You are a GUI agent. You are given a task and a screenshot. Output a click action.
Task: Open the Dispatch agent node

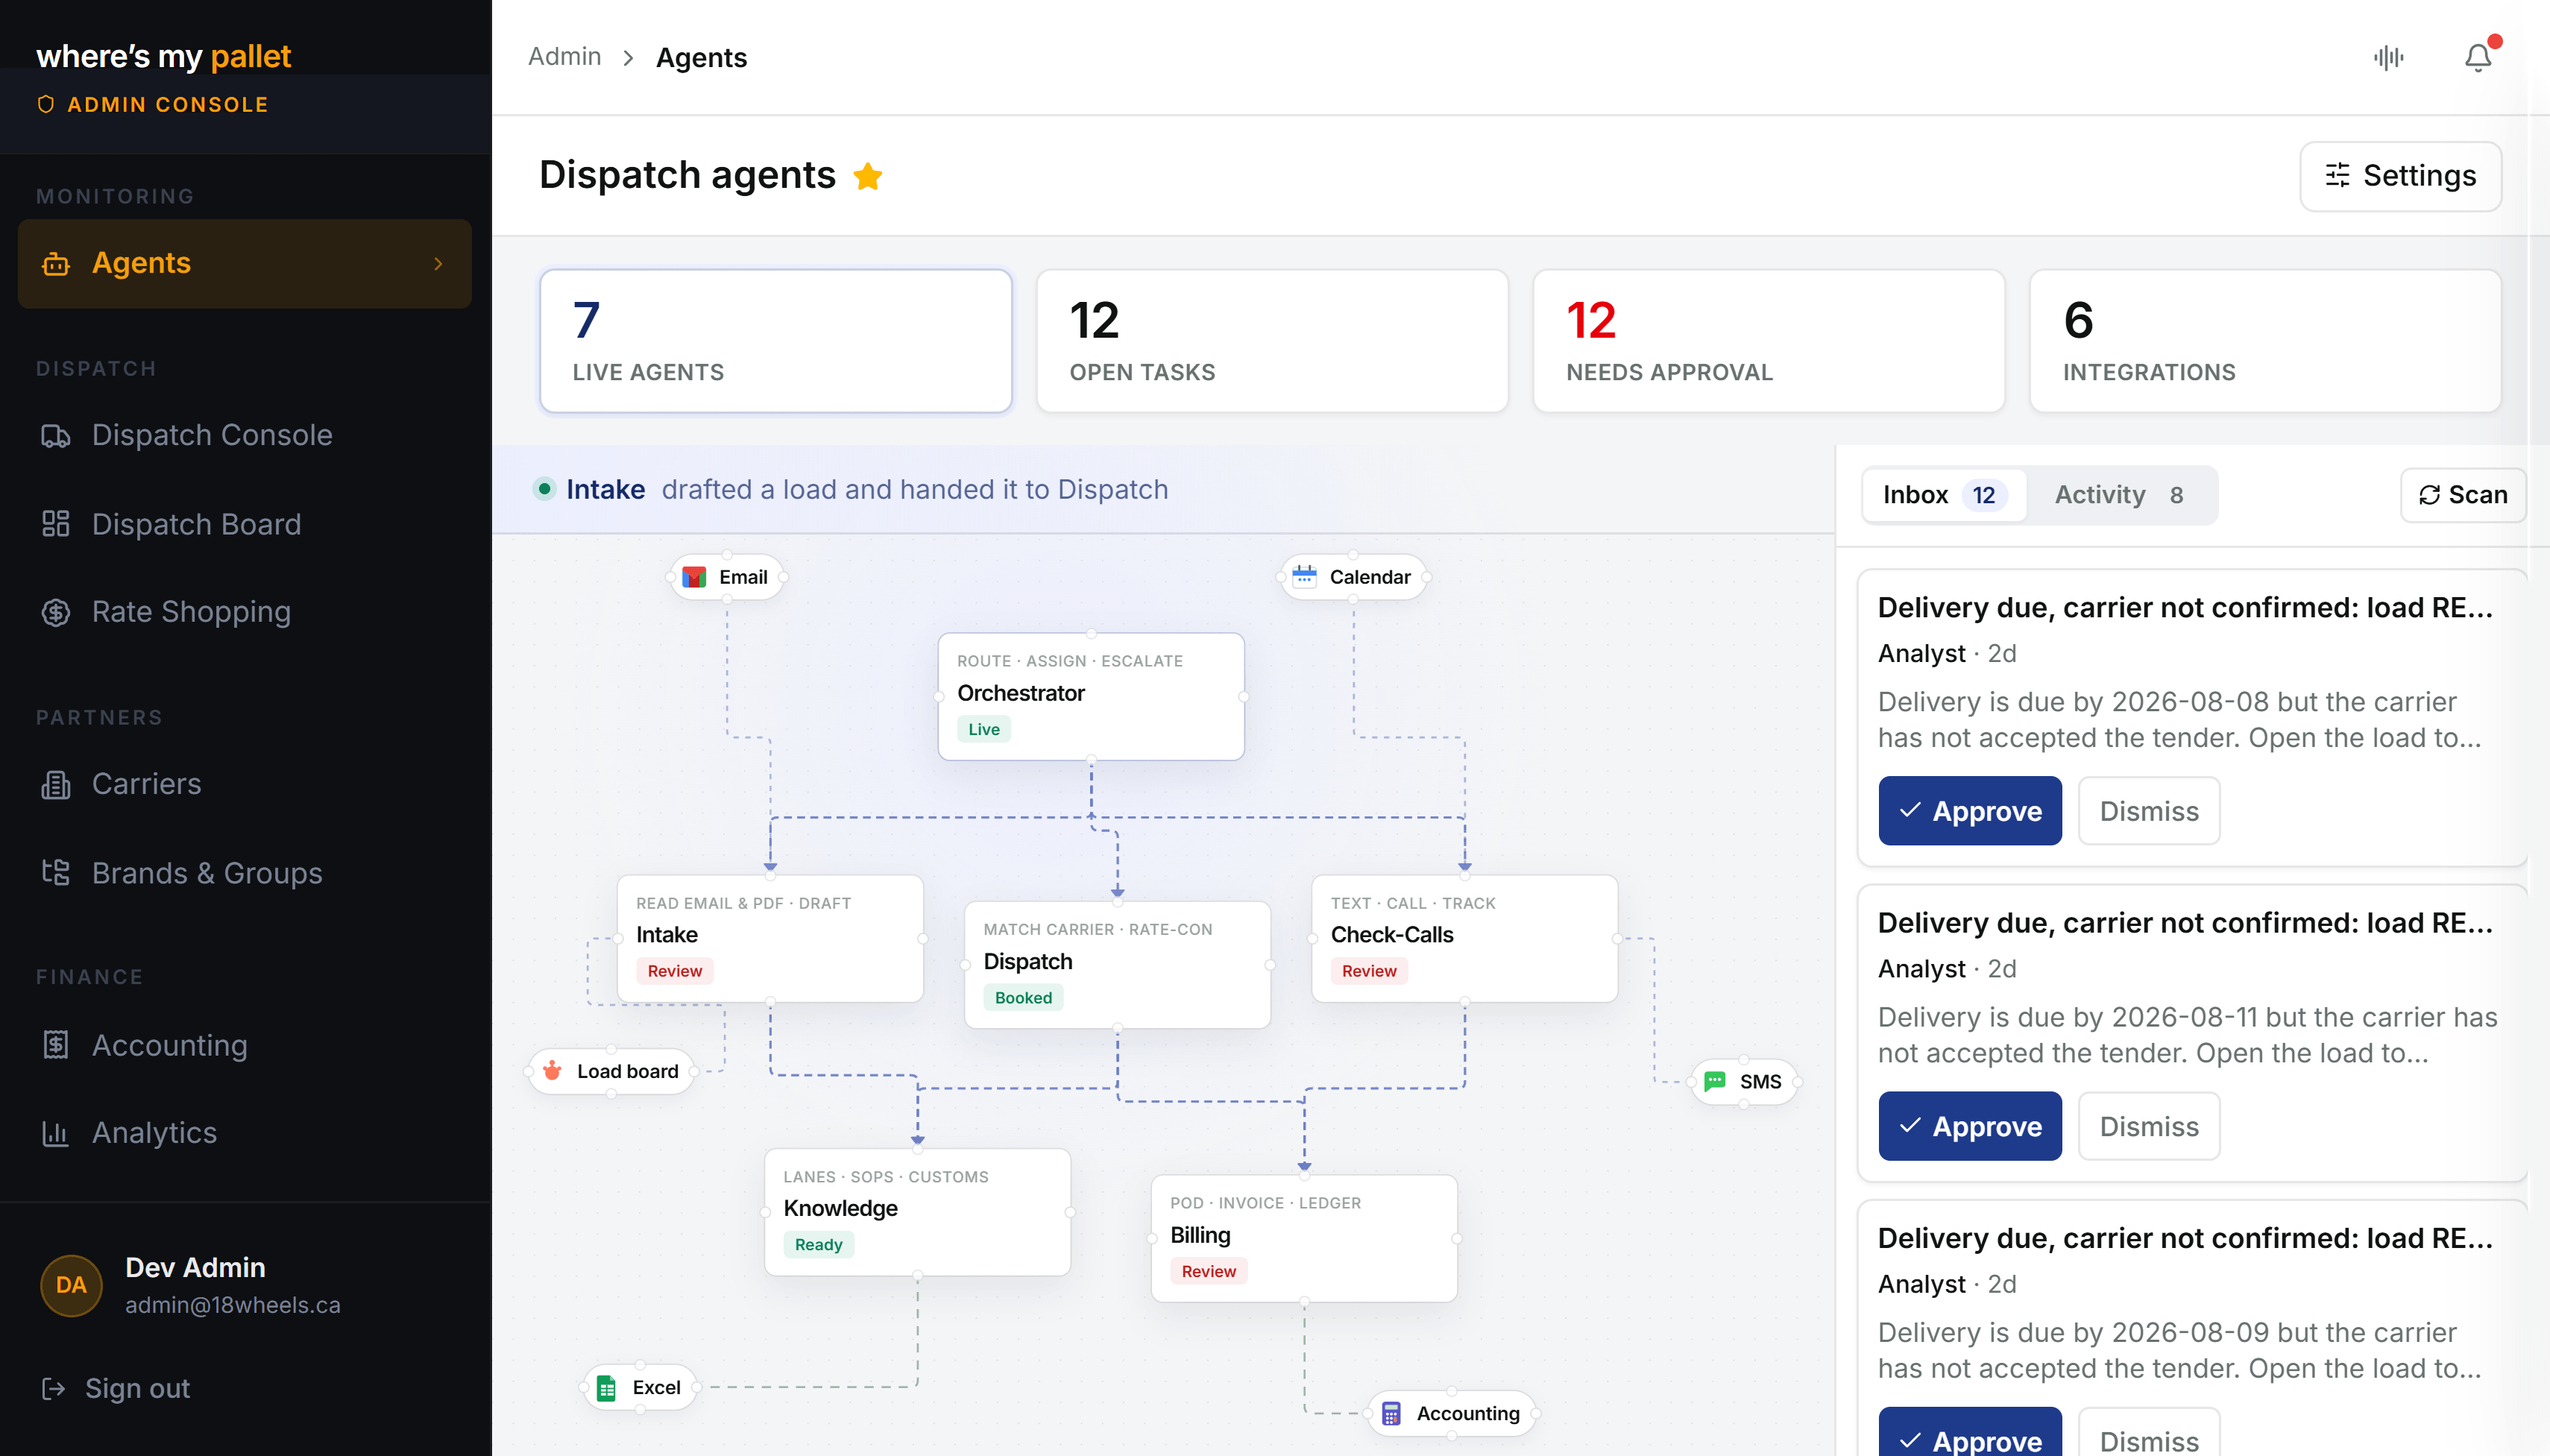1117,965
